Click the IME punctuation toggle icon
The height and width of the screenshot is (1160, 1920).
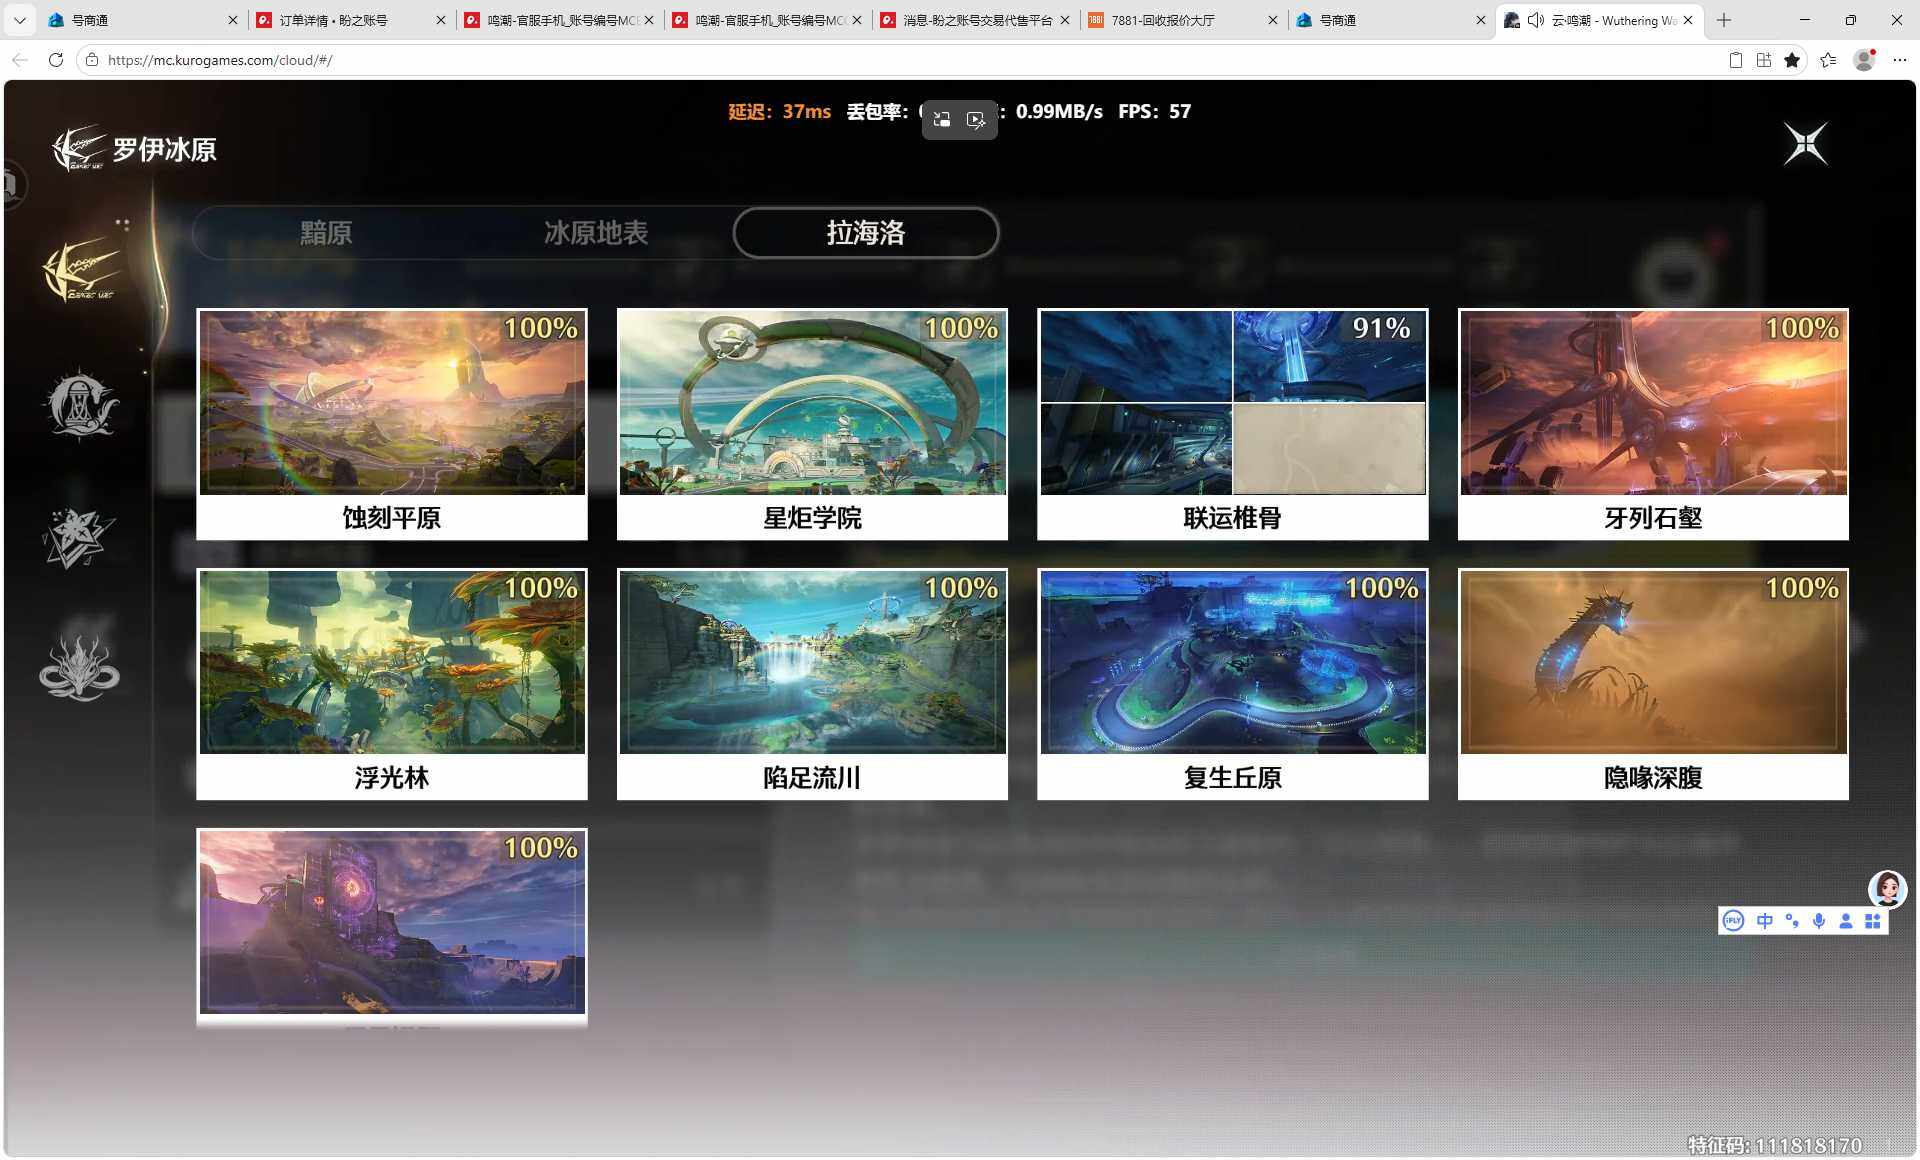[1792, 921]
